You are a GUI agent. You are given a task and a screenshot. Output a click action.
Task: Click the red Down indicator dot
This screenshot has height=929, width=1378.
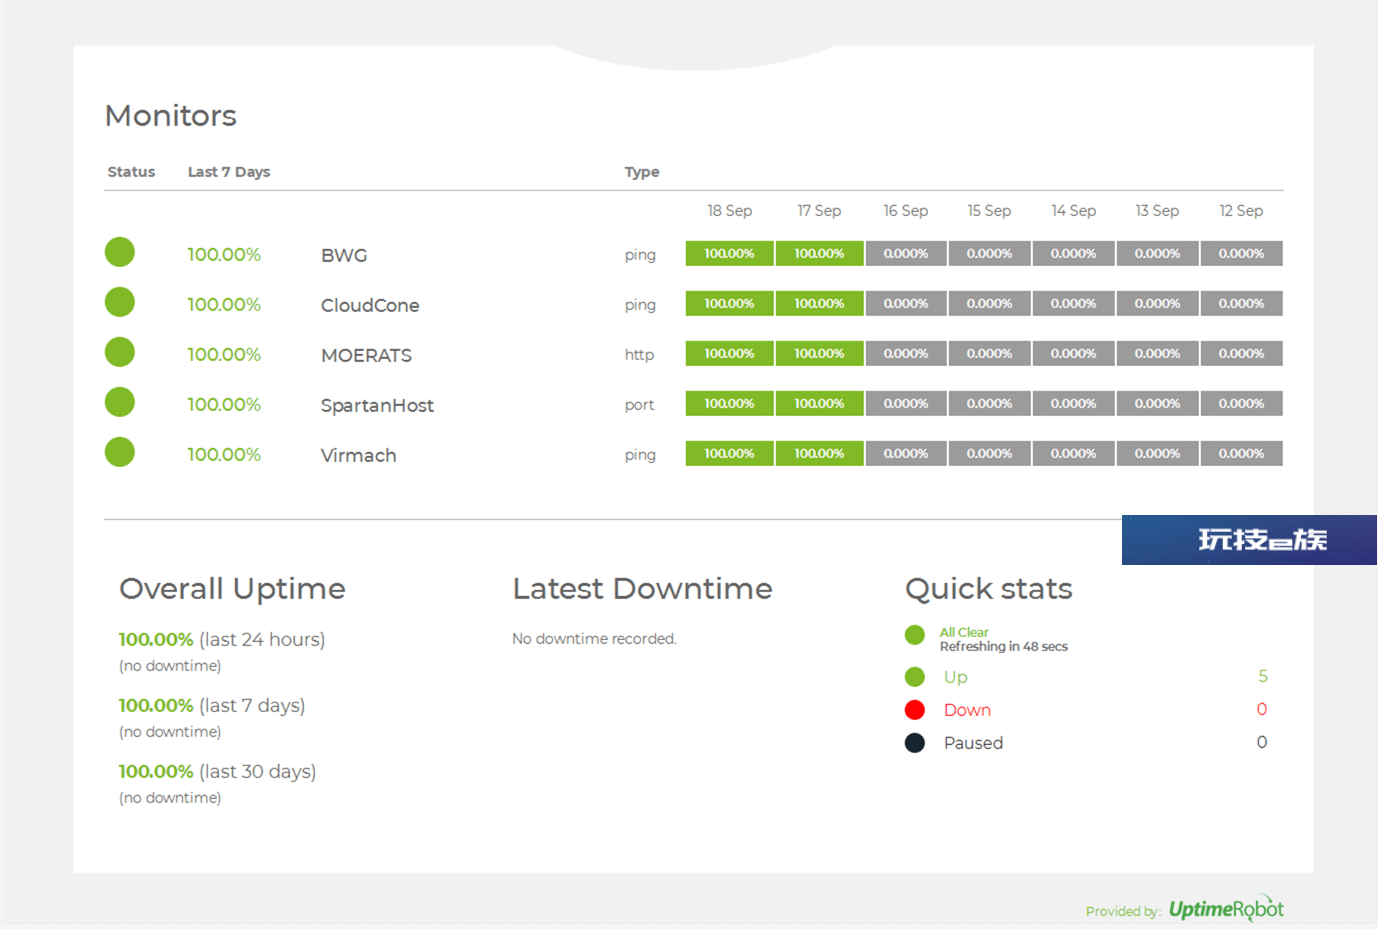pos(914,710)
